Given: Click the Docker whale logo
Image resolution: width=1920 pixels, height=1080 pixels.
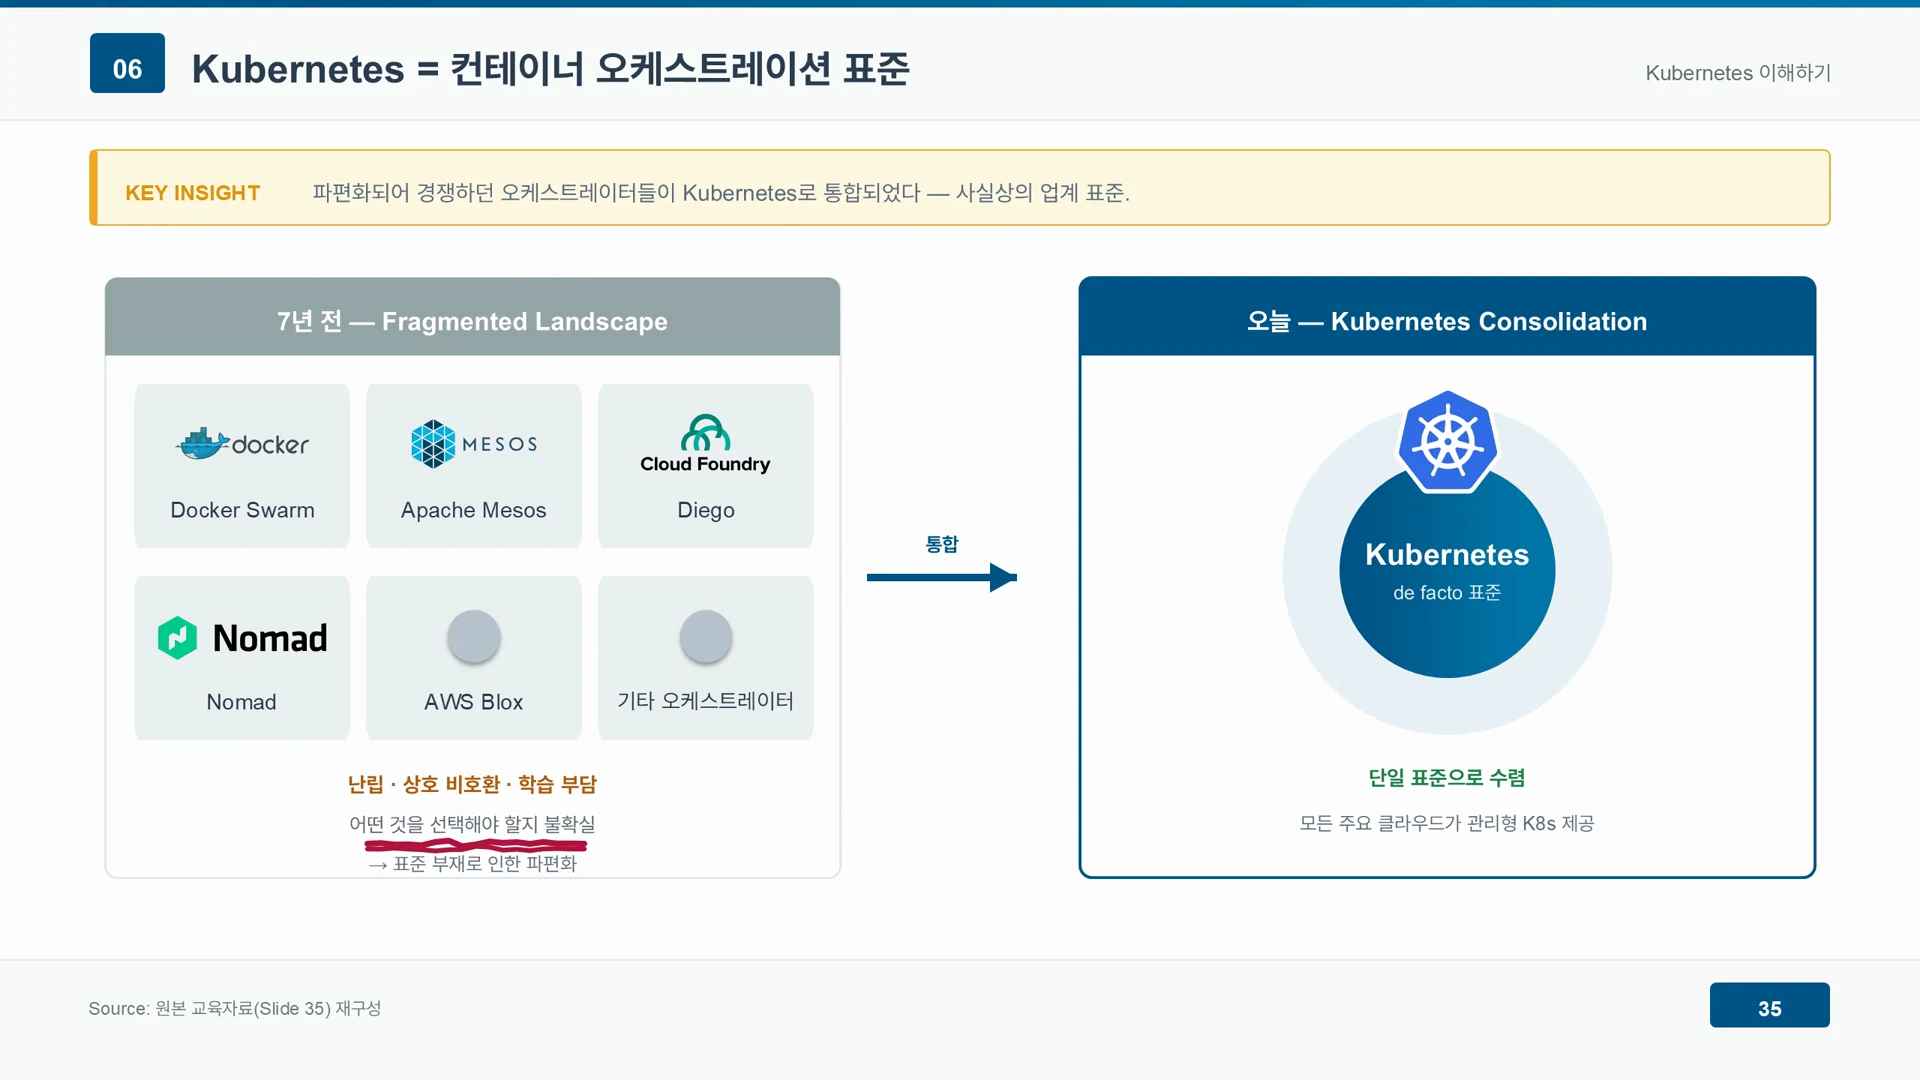Looking at the screenshot, I should coord(243,443).
